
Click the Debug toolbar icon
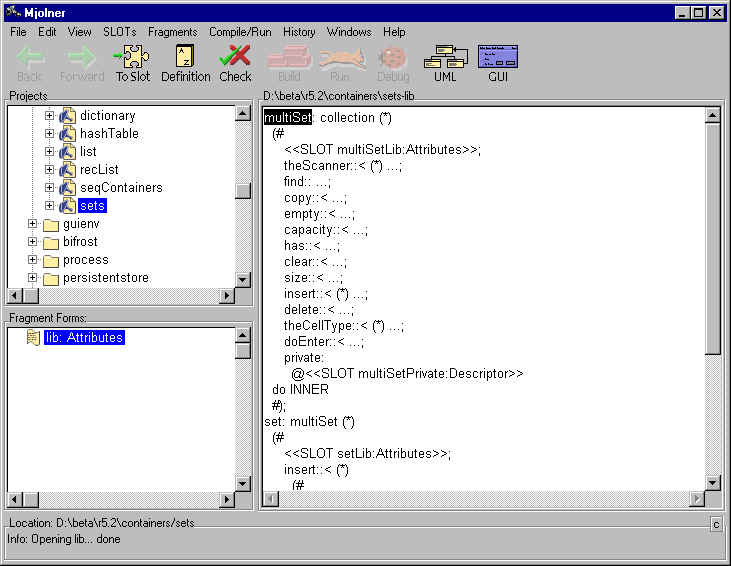pyautogui.click(x=393, y=63)
